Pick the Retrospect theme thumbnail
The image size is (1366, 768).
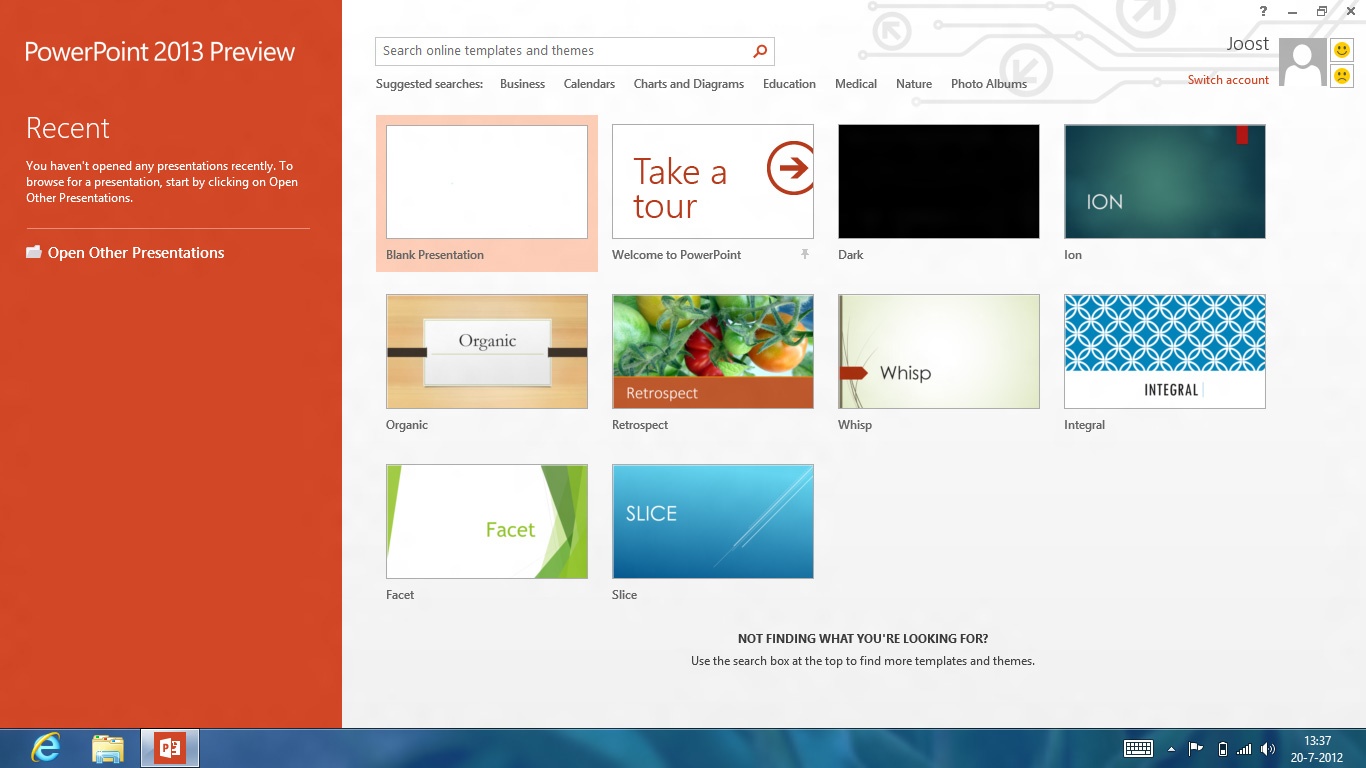(713, 352)
